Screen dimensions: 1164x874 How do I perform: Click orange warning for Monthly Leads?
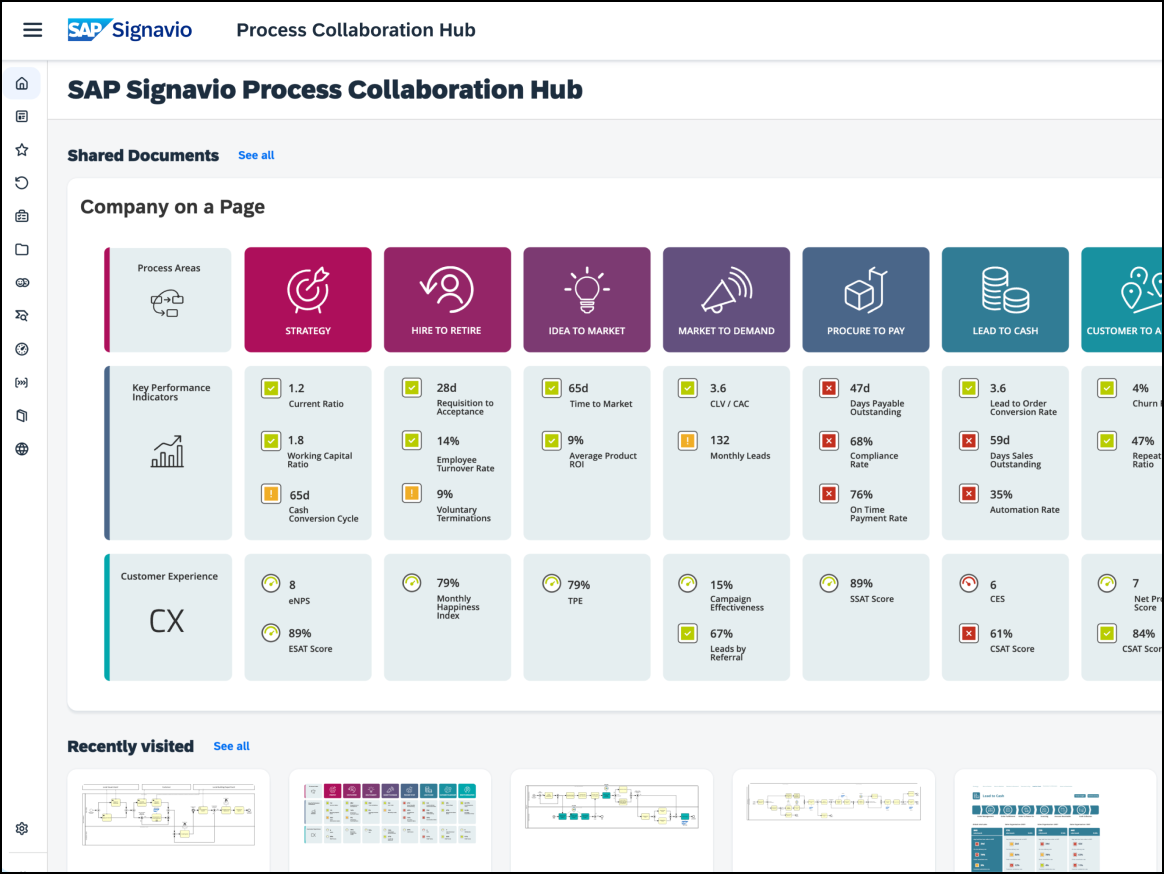[688, 441]
